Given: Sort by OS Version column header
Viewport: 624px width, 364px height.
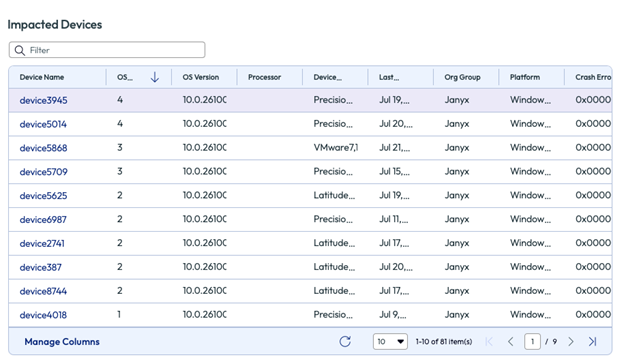Looking at the screenshot, I should pos(201,77).
